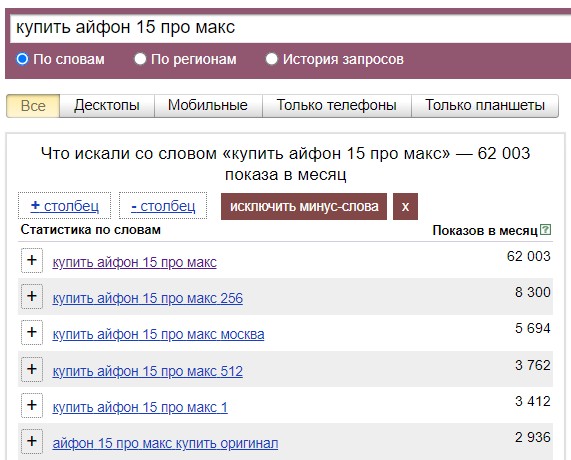Click plus icon for купить айфон 15 про макс 1
Viewport: 571px width, 460px height.
(32, 405)
